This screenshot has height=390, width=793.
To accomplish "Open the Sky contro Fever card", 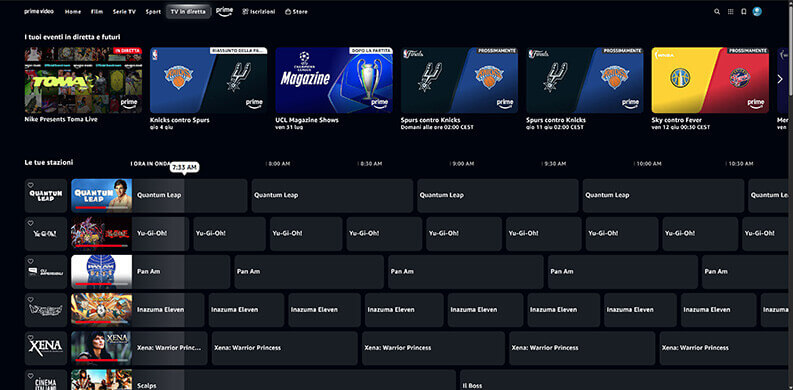I will (x=710, y=80).
